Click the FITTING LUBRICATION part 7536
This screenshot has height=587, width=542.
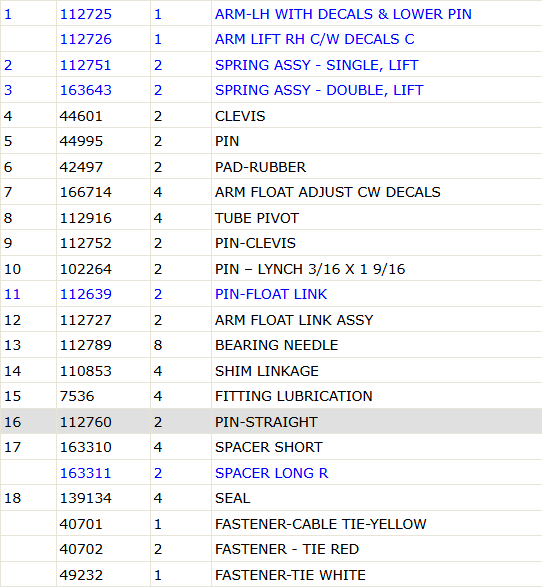coord(77,396)
